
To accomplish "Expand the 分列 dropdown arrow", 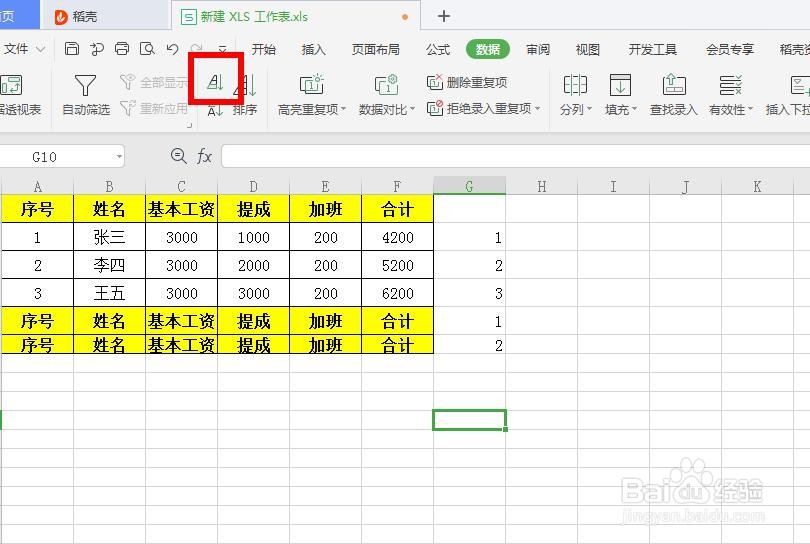I will click(x=589, y=109).
